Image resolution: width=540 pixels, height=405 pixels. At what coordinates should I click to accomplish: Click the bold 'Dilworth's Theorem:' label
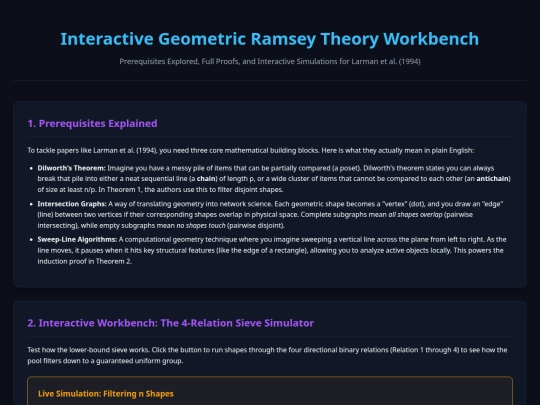tap(71, 168)
